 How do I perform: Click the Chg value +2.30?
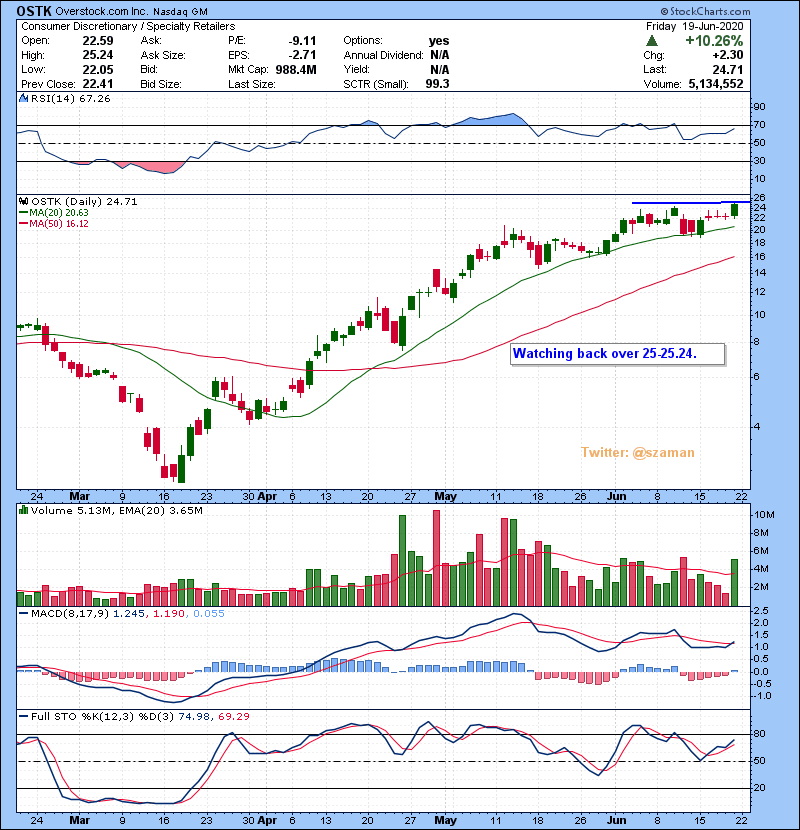pos(728,55)
